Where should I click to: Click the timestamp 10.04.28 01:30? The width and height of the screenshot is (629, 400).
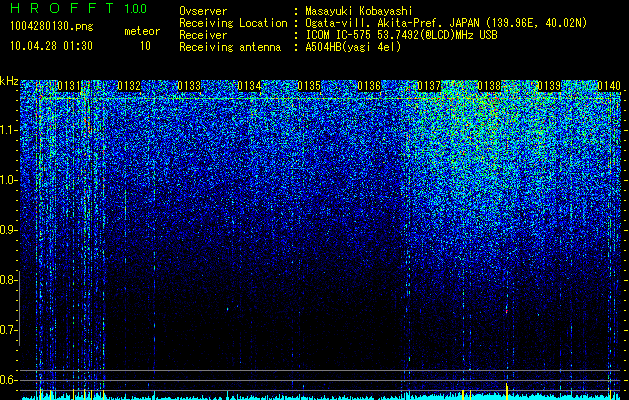click(x=51, y=46)
